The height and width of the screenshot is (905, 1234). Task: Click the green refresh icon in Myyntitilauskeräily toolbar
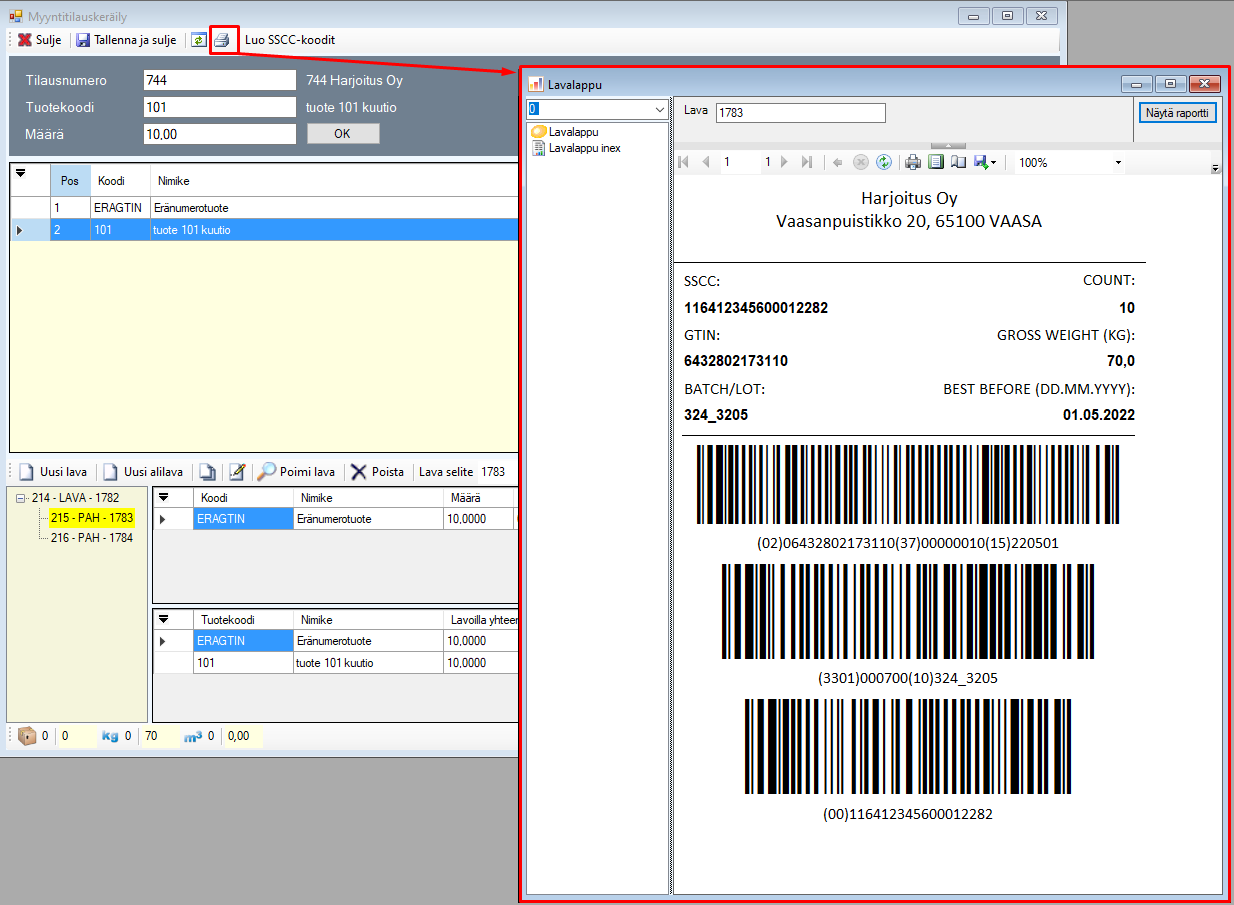[199, 40]
